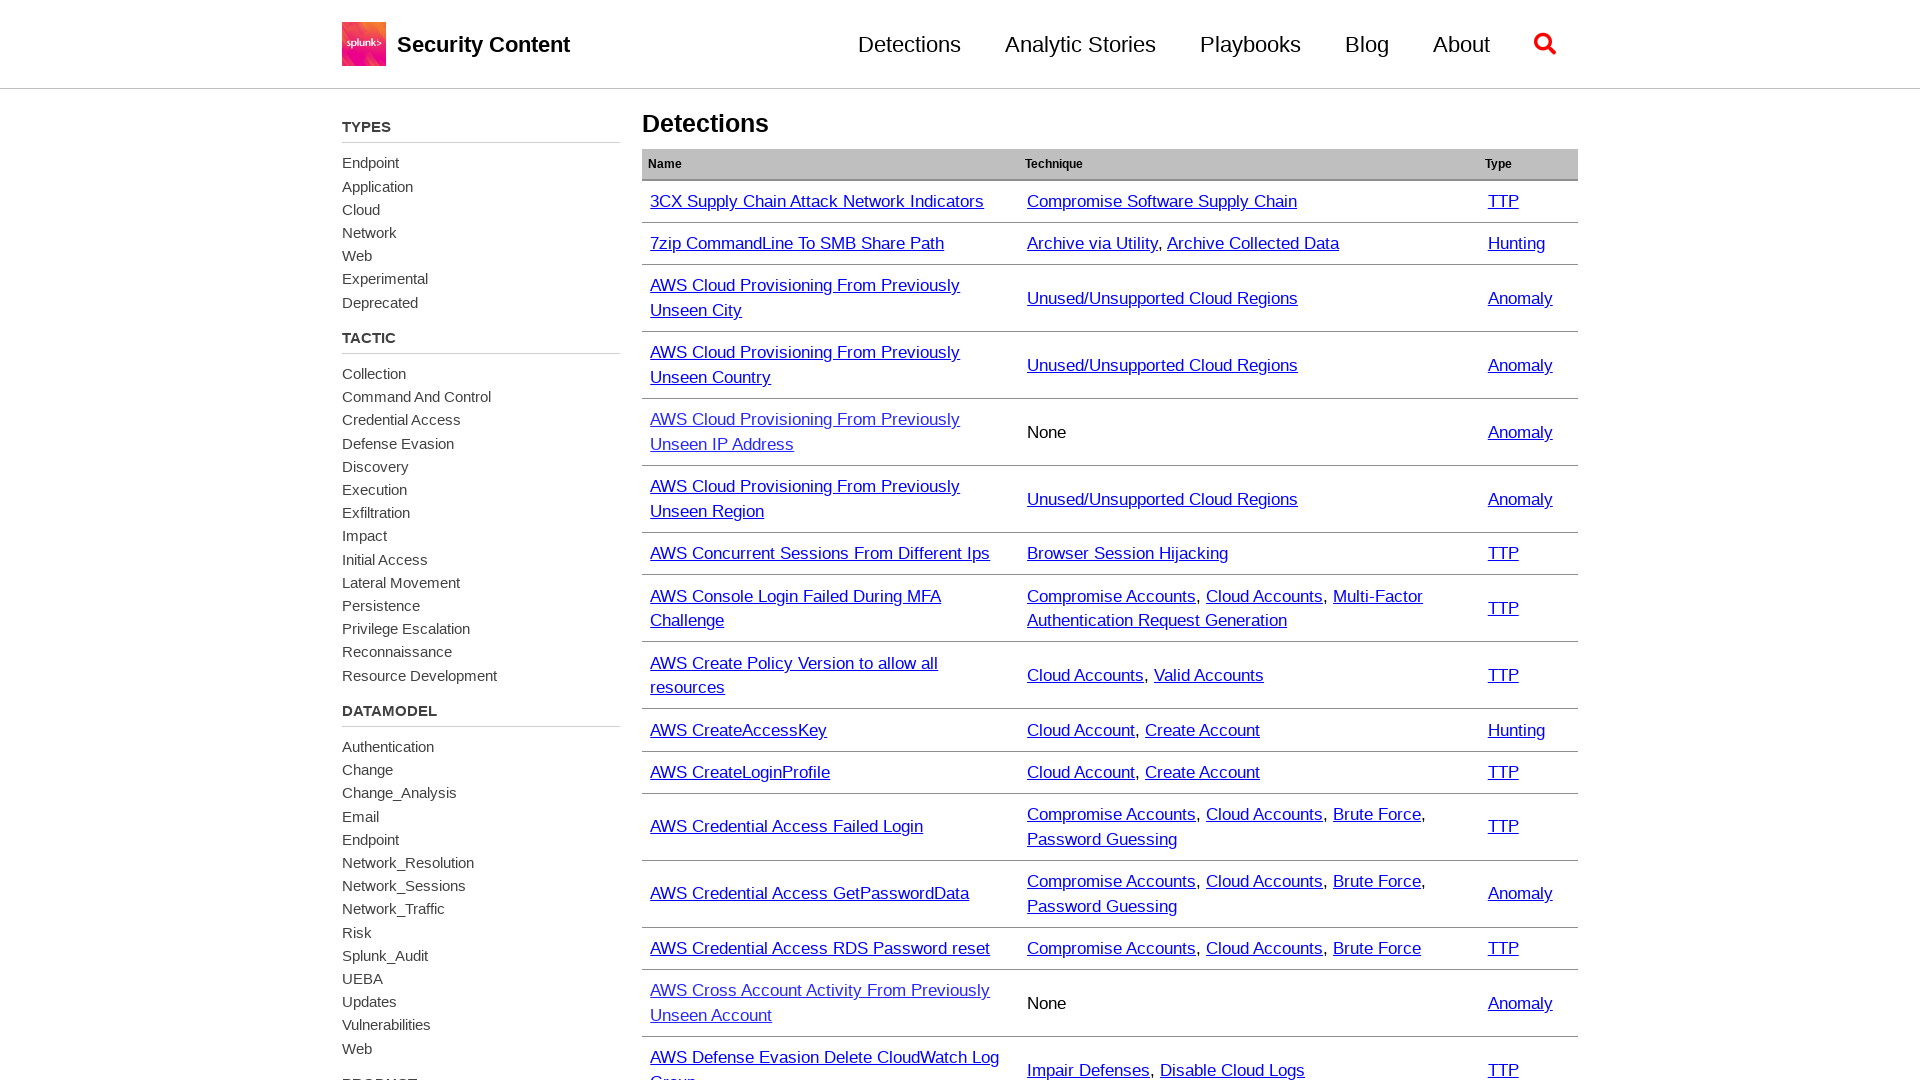This screenshot has height=1080, width=1920.
Task: Filter by Network type
Action: pos(369,233)
